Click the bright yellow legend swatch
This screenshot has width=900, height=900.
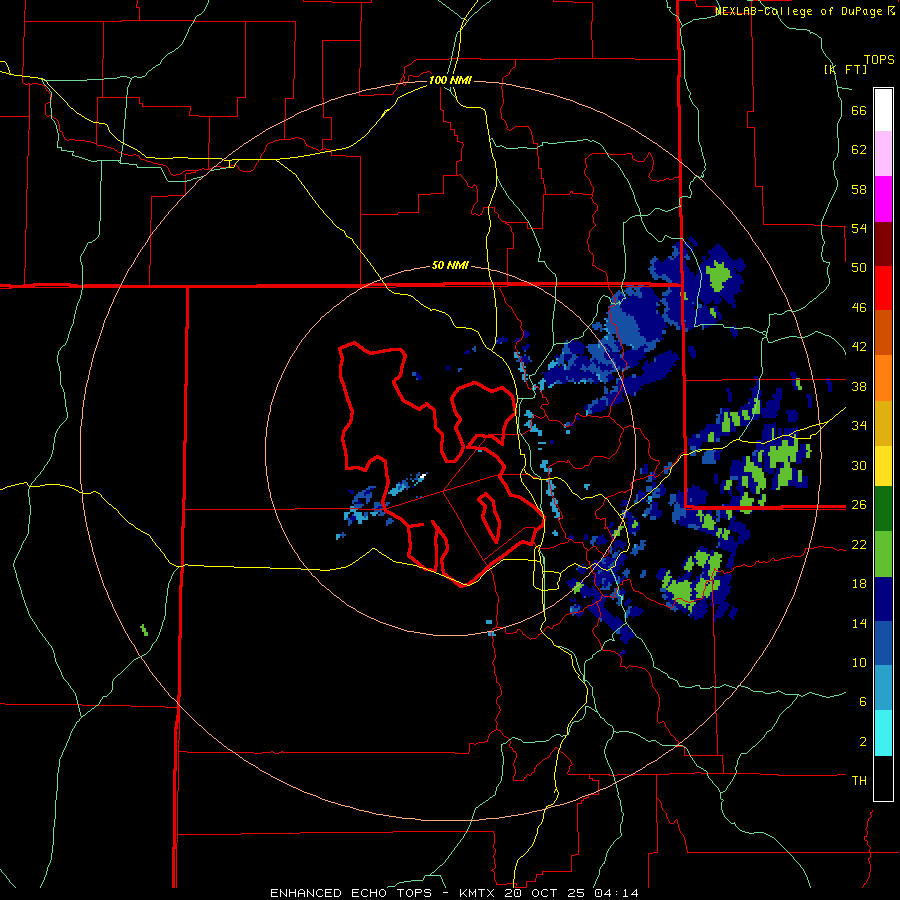tap(883, 466)
